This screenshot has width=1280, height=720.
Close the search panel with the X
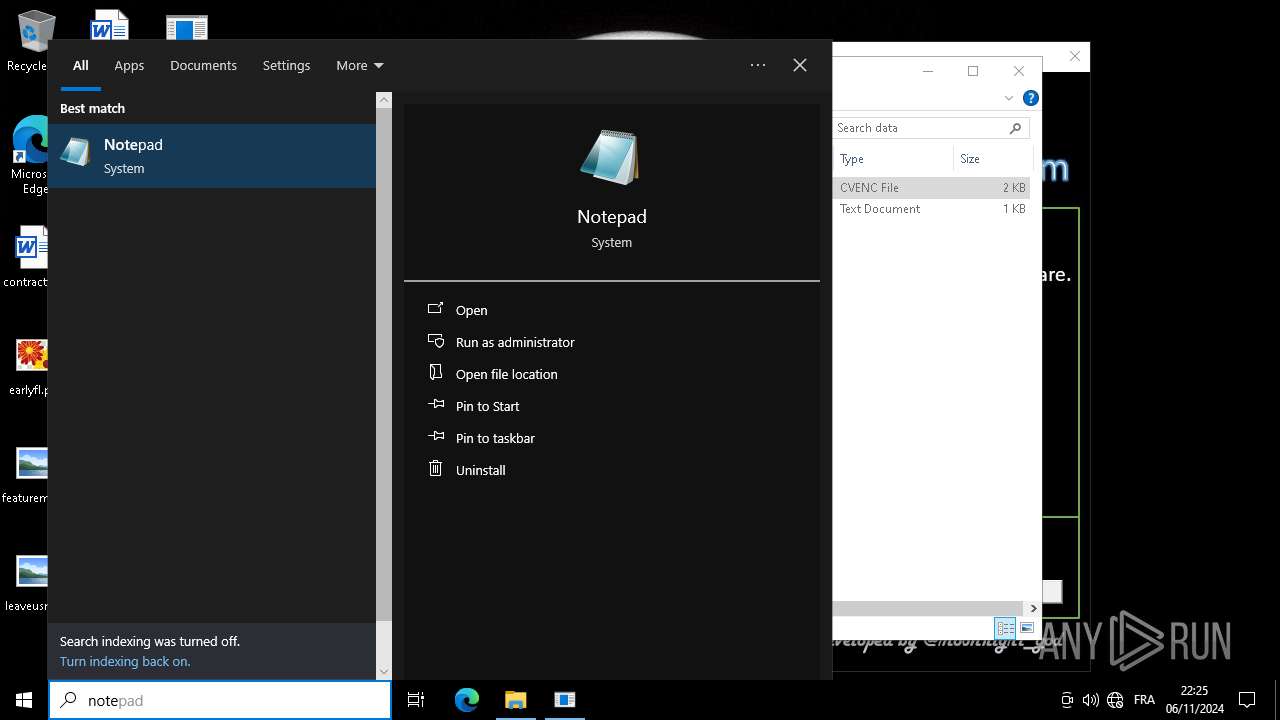pyautogui.click(x=800, y=65)
